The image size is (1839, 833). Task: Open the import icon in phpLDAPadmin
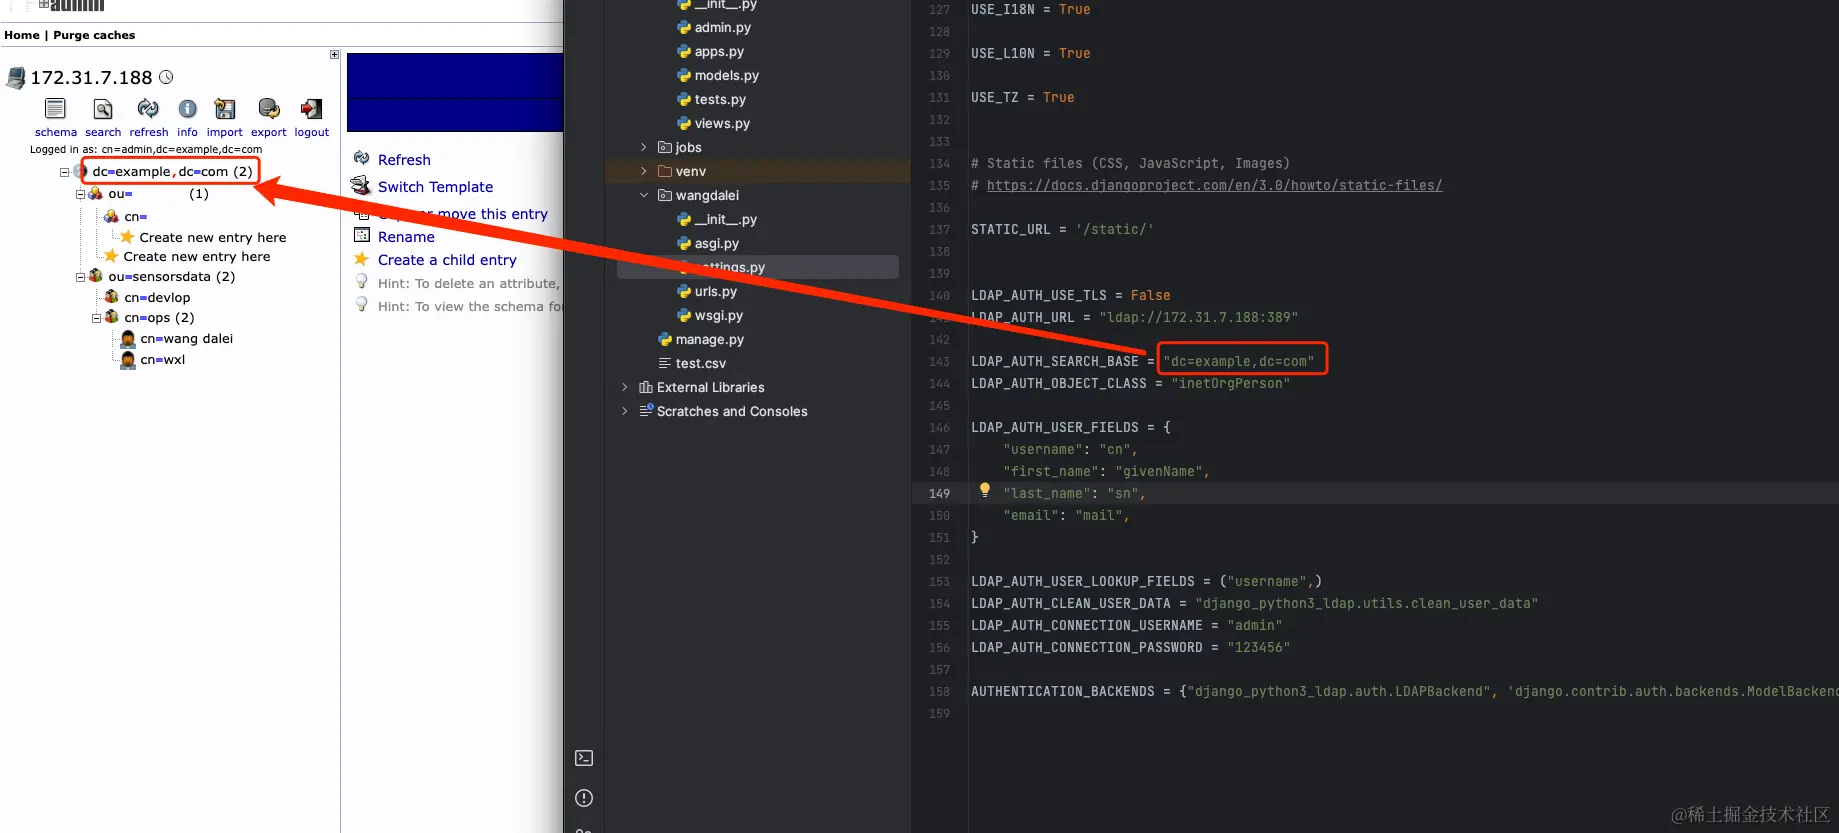(225, 108)
